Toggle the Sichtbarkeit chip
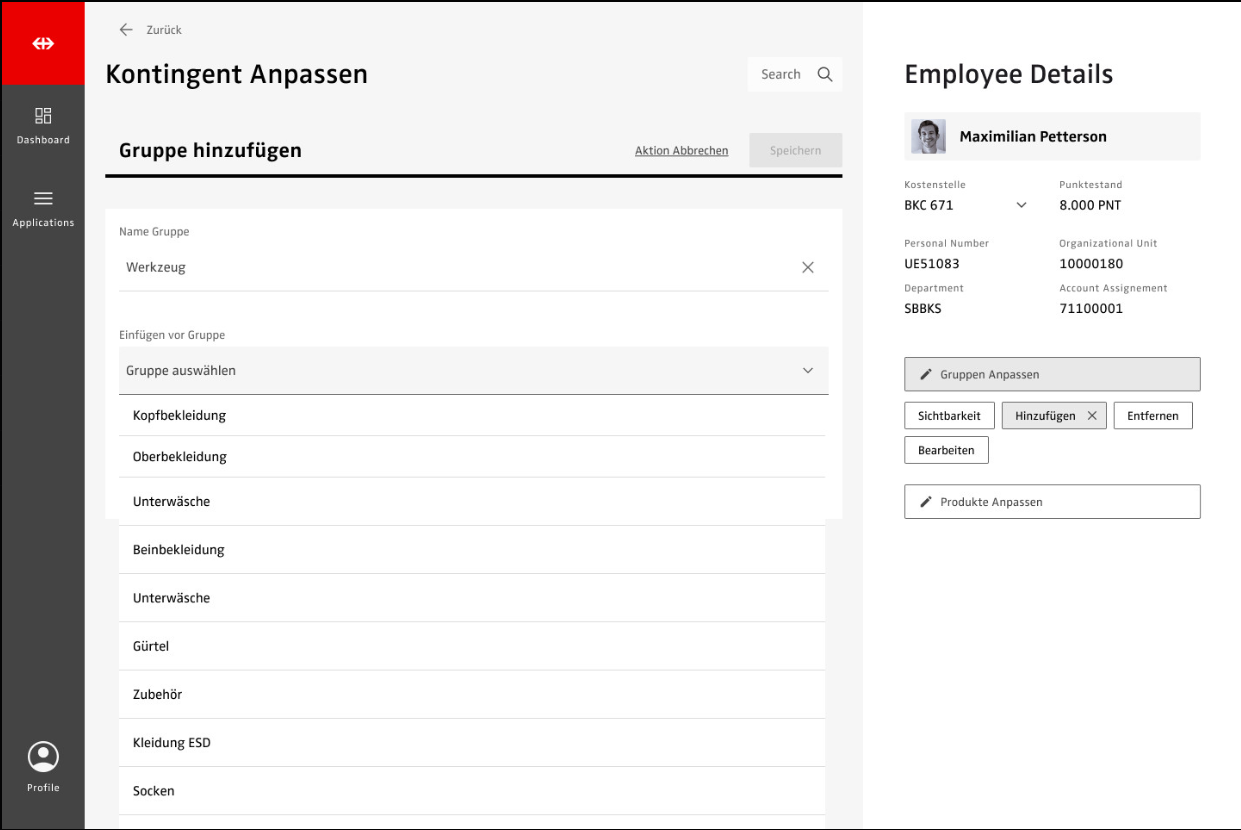Image resolution: width=1241 pixels, height=830 pixels. point(949,416)
